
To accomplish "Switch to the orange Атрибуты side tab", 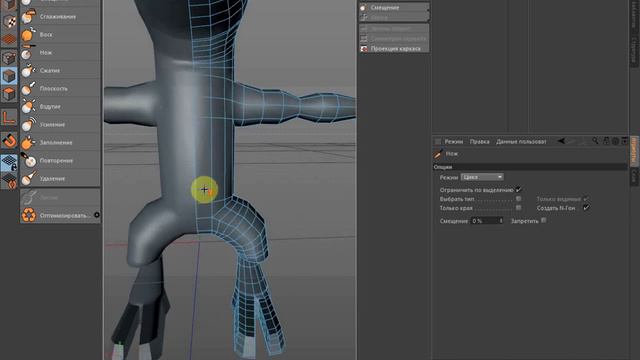I will click(x=634, y=151).
